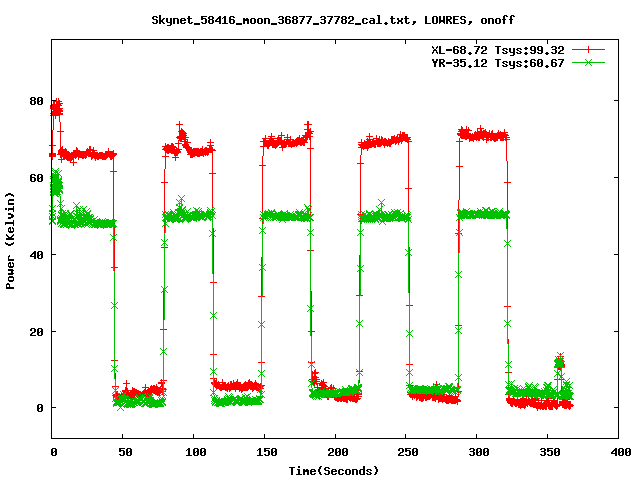Click y-axis tick label '60'
The width and height of the screenshot is (640, 480).
(x=36, y=178)
